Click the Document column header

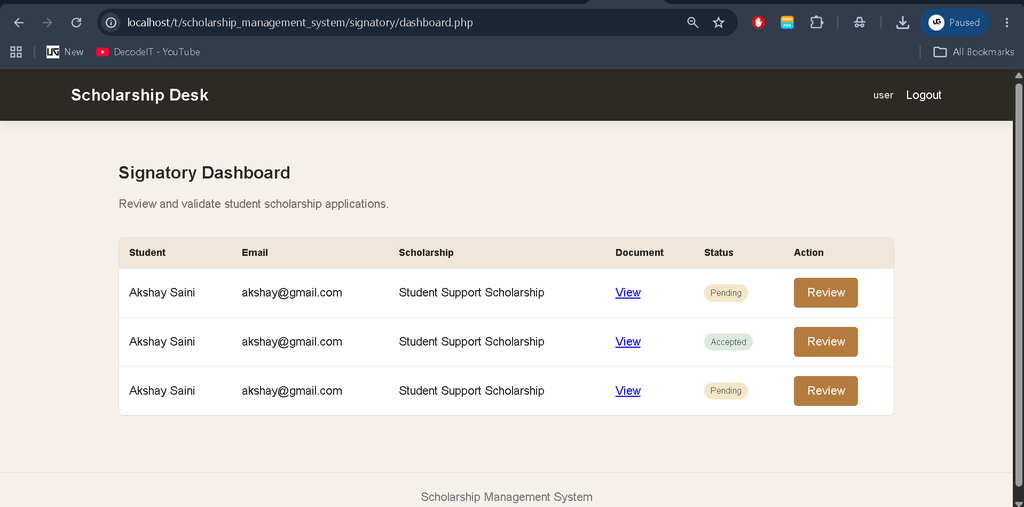click(639, 253)
